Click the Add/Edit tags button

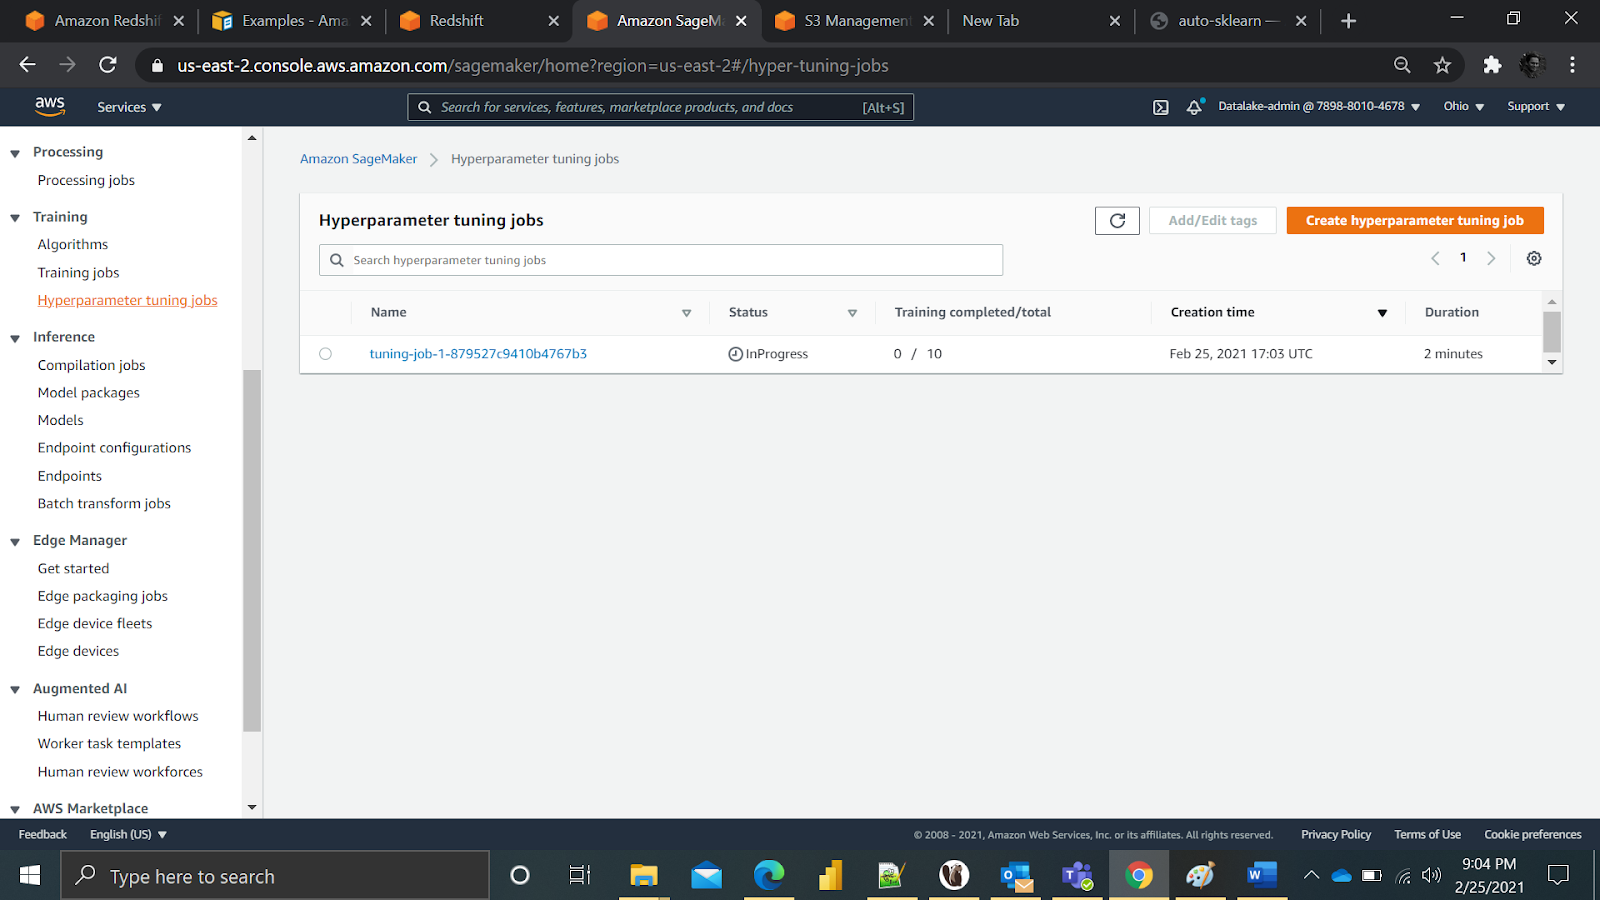click(x=1213, y=220)
